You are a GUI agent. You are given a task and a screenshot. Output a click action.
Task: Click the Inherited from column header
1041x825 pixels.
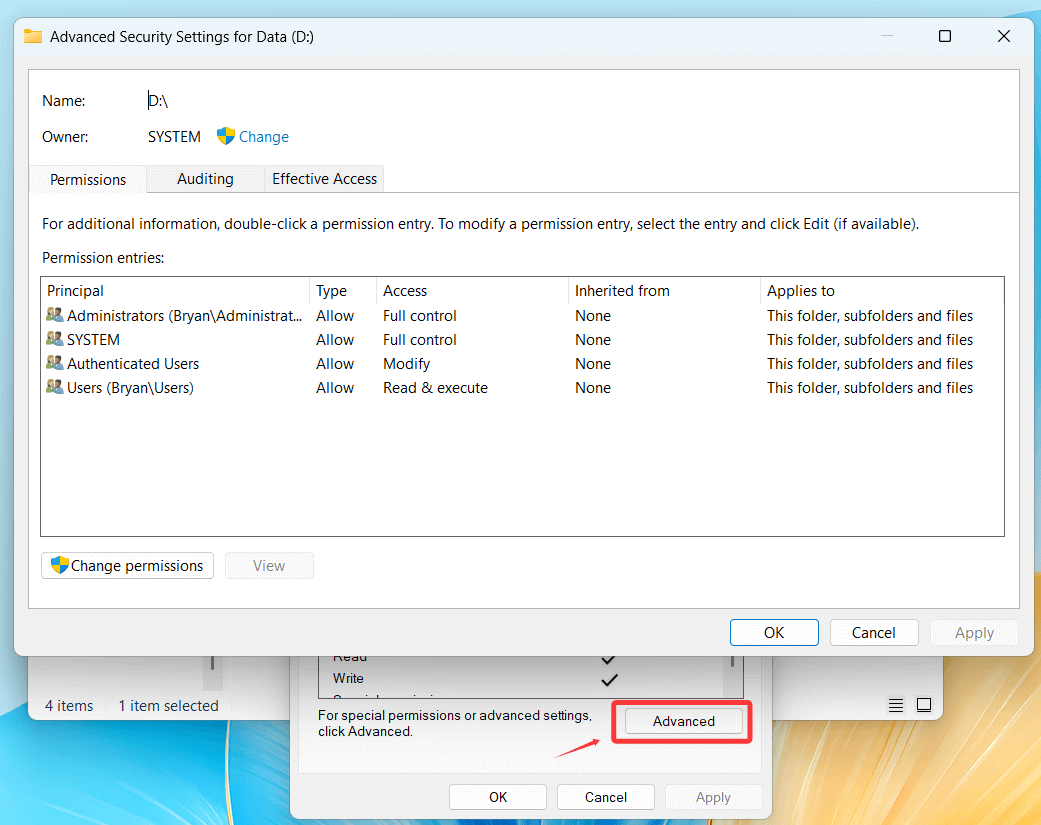(x=622, y=291)
